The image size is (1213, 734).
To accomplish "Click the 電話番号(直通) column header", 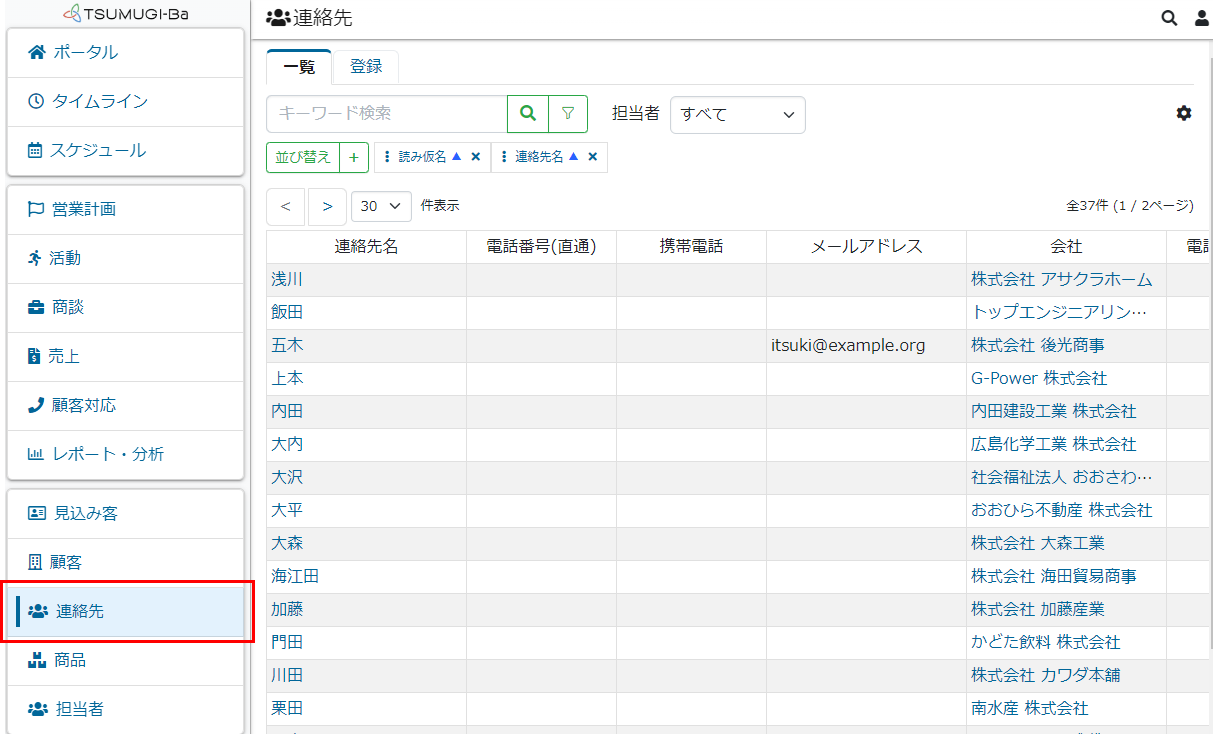I will pos(541,247).
